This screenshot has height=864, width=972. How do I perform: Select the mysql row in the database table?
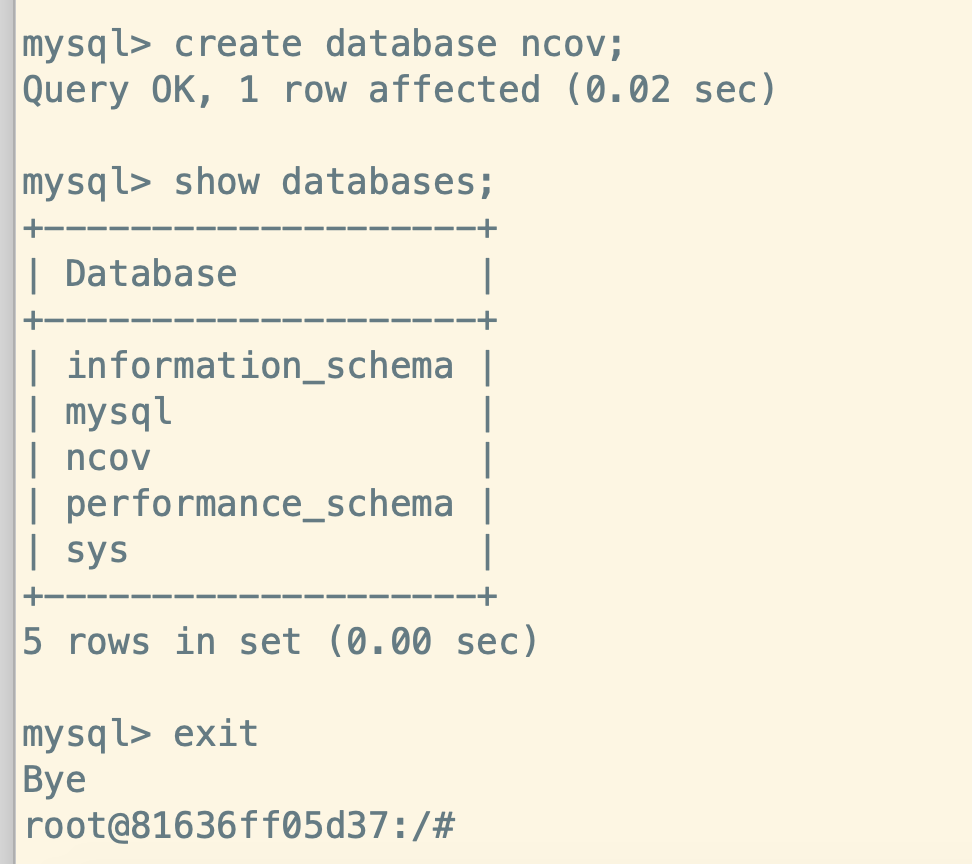pyautogui.click(x=119, y=412)
